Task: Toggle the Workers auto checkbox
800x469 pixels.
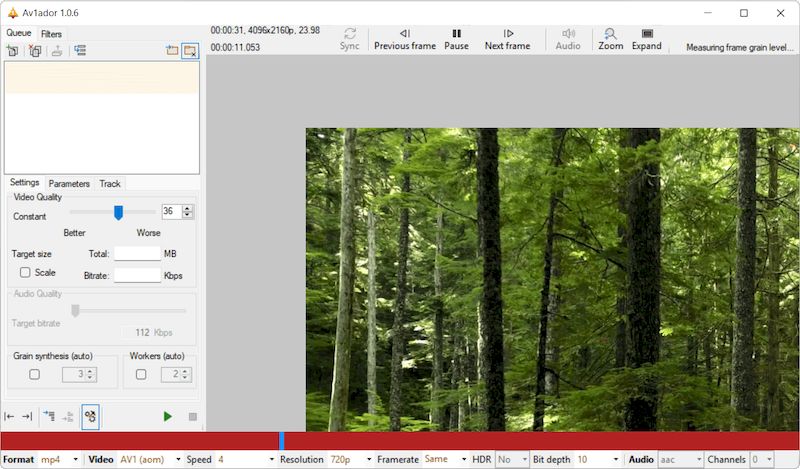Action: [141, 374]
